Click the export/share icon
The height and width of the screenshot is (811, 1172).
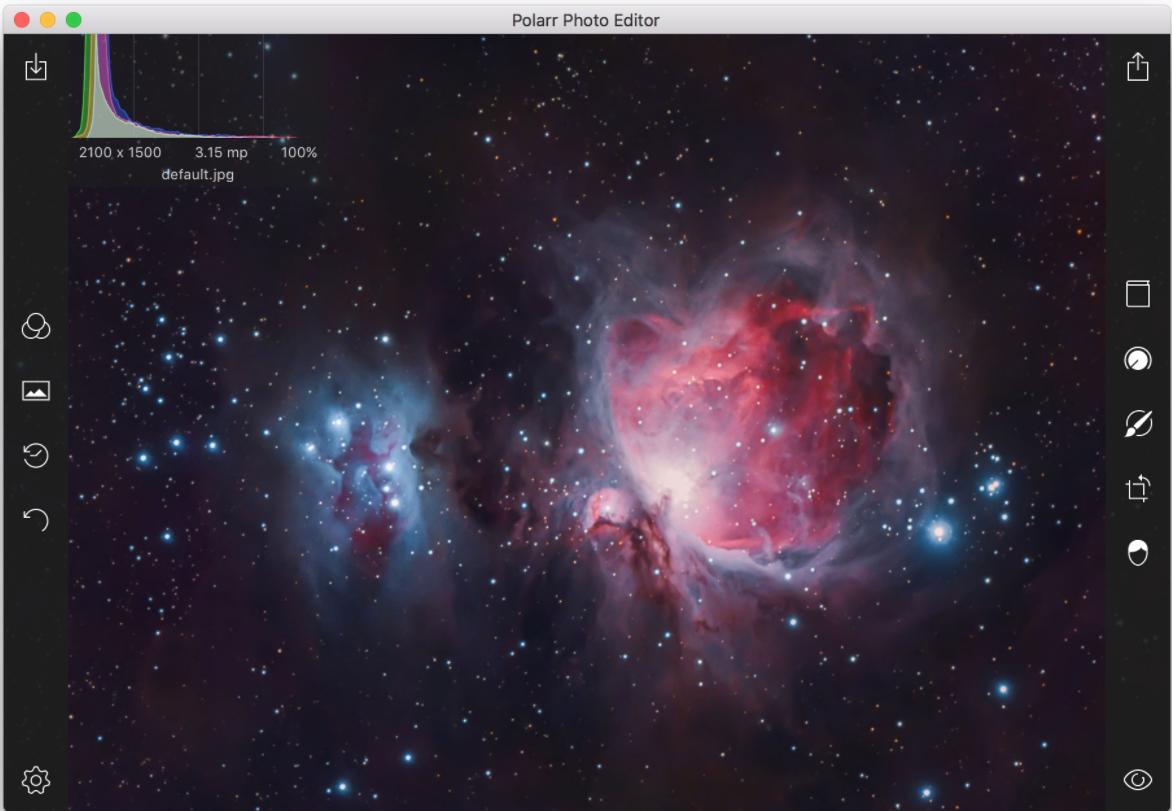click(1138, 67)
